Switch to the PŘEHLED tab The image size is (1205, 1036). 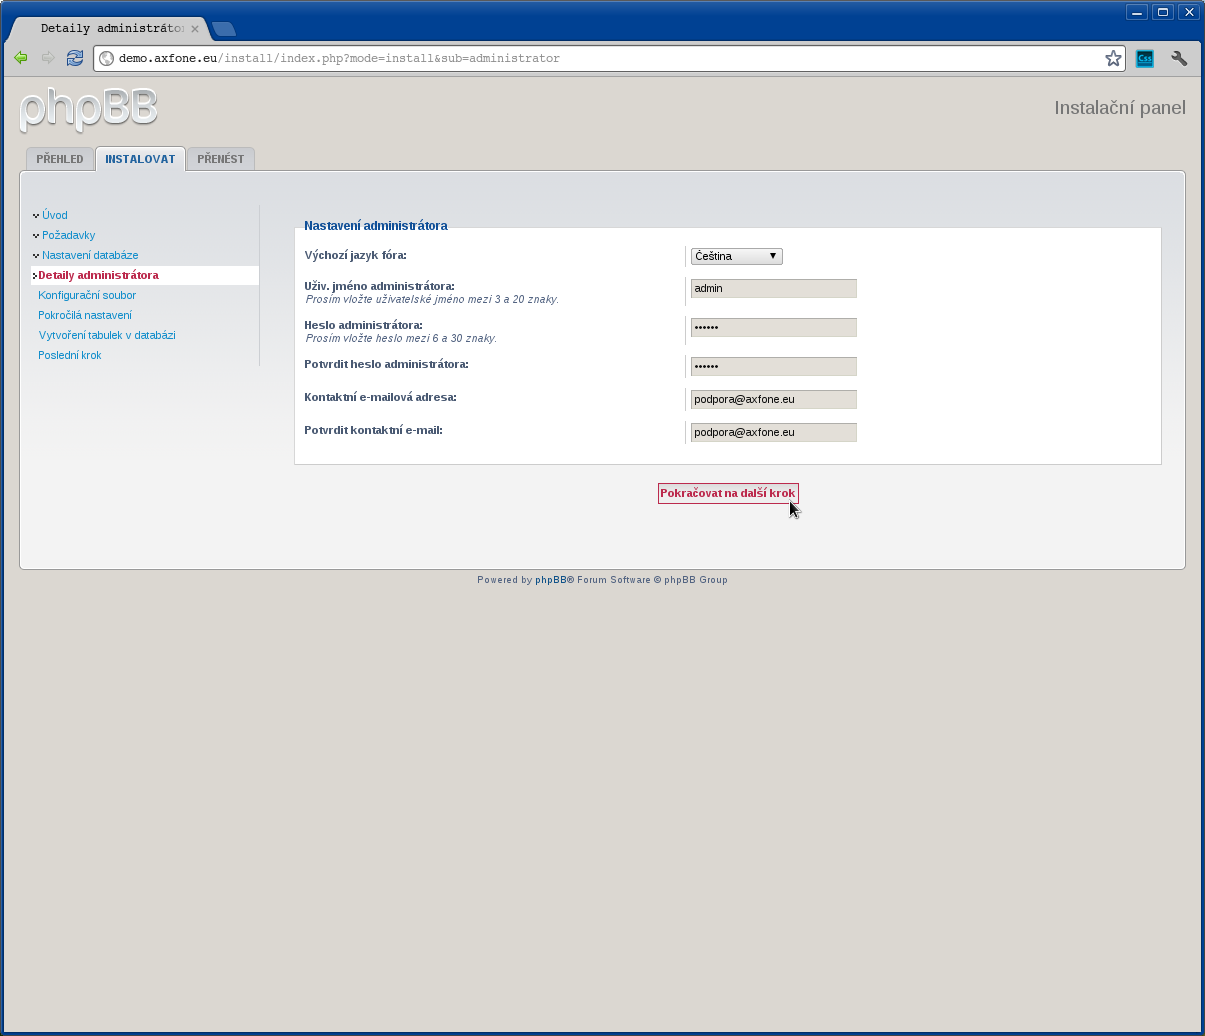(59, 158)
